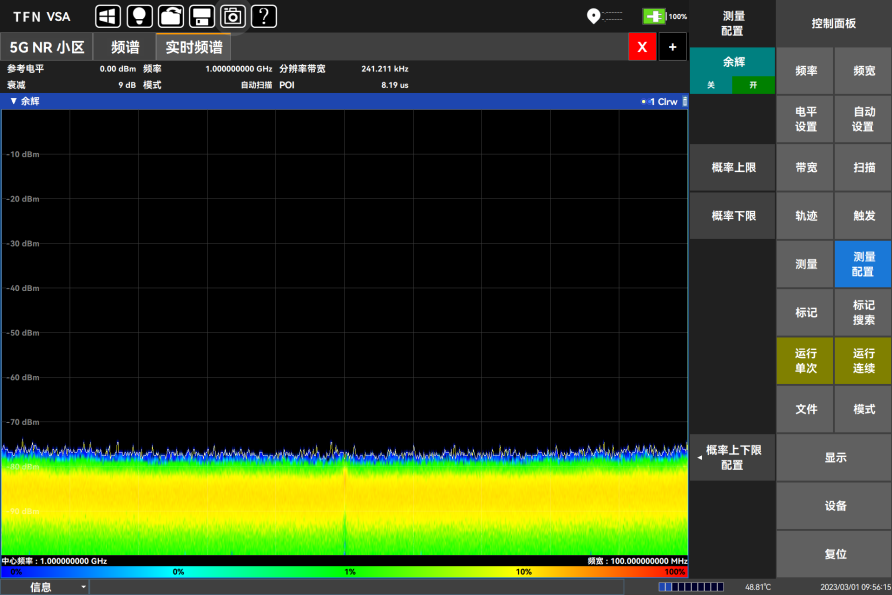Toggle 运行单次 single run mode
Screen dimensions: 892x595
(806, 361)
